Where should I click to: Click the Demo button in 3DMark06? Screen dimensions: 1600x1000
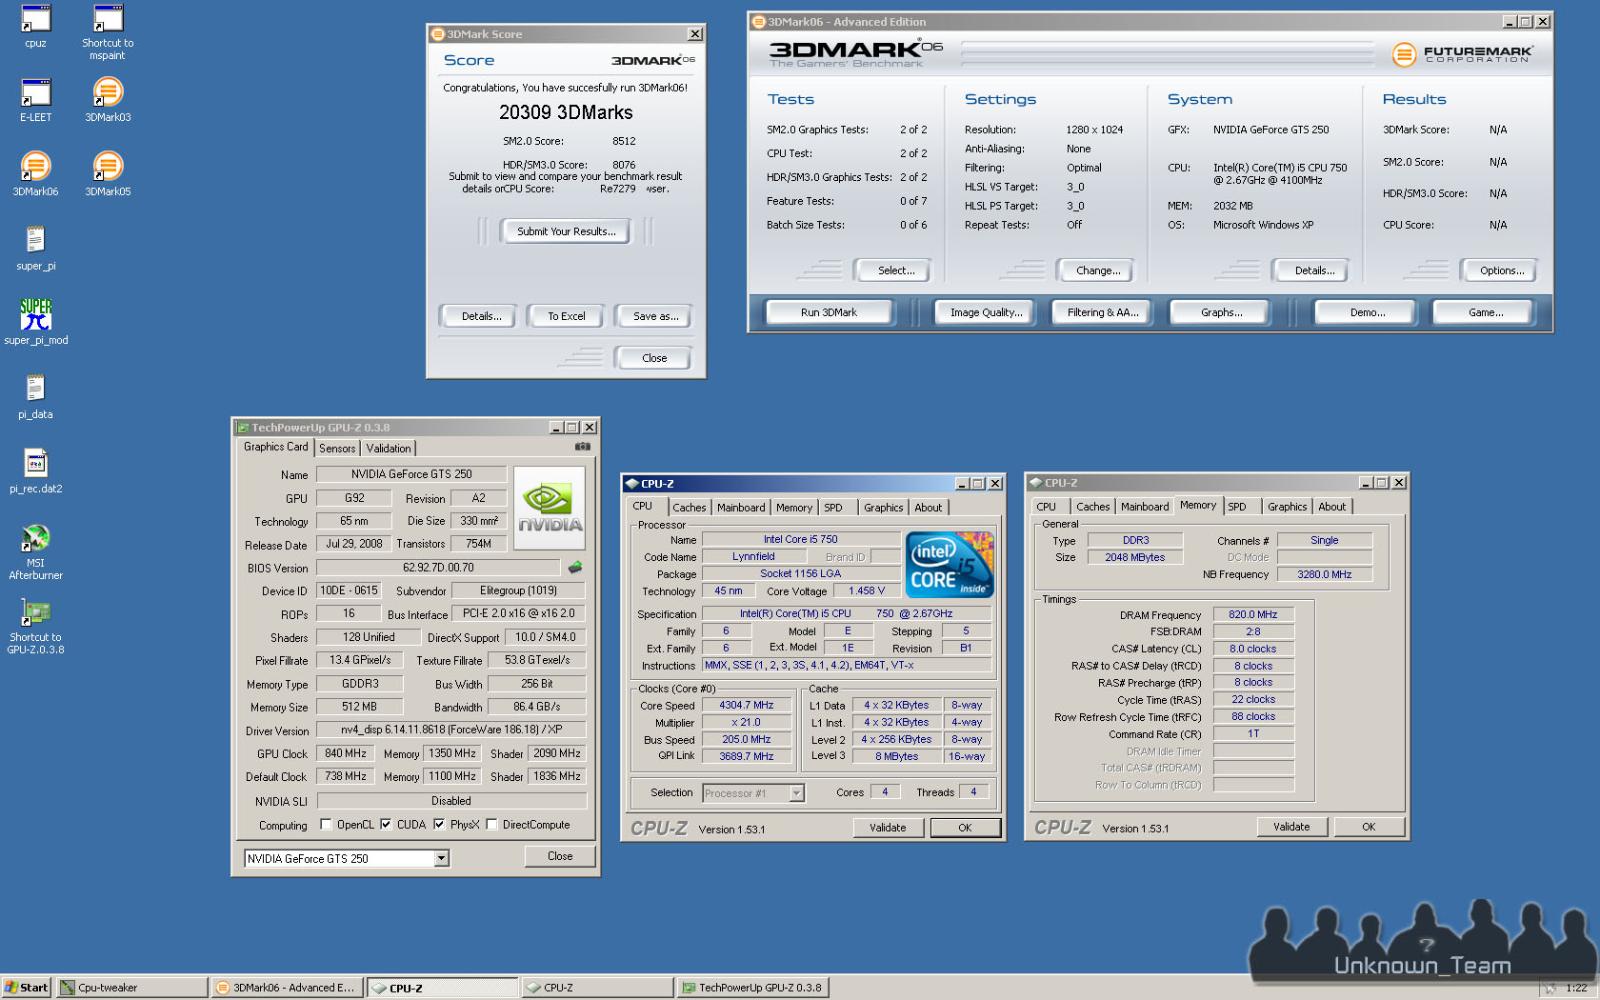click(1367, 313)
